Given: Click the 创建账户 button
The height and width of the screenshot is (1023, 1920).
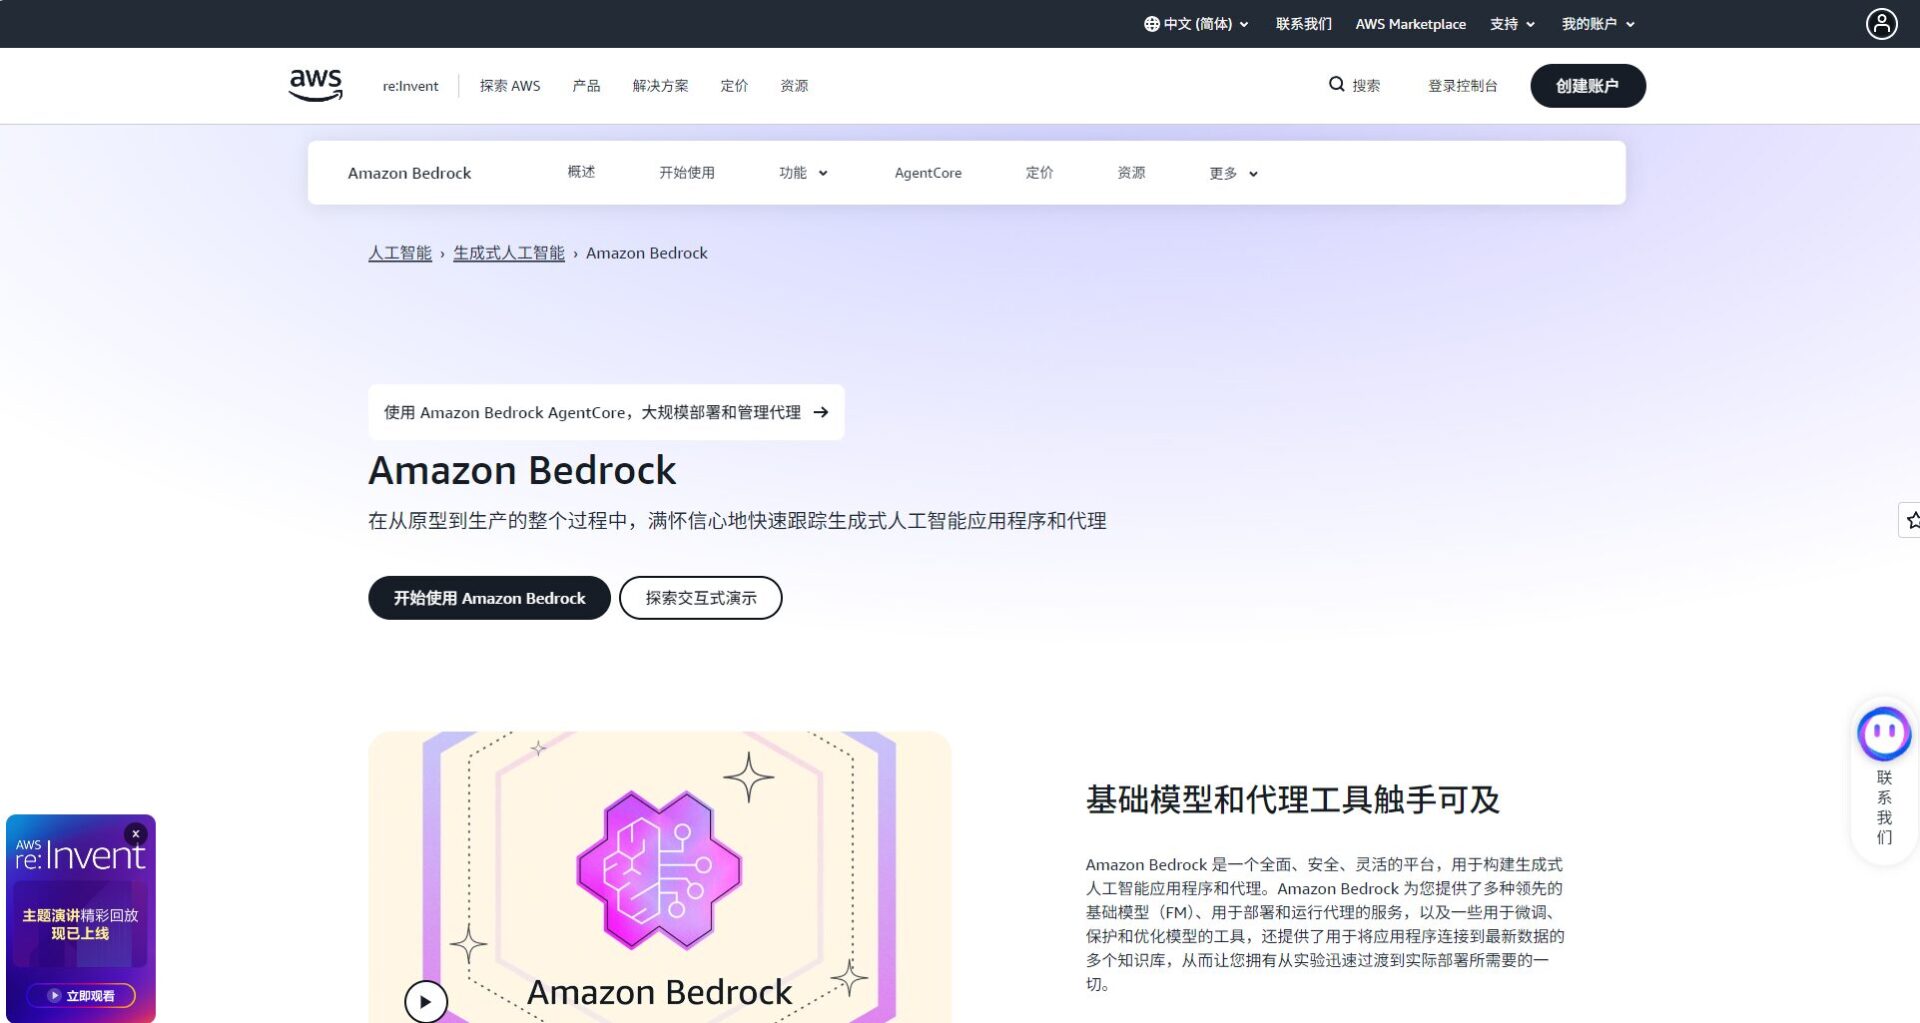Looking at the screenshot, I should click(1588, 85).
